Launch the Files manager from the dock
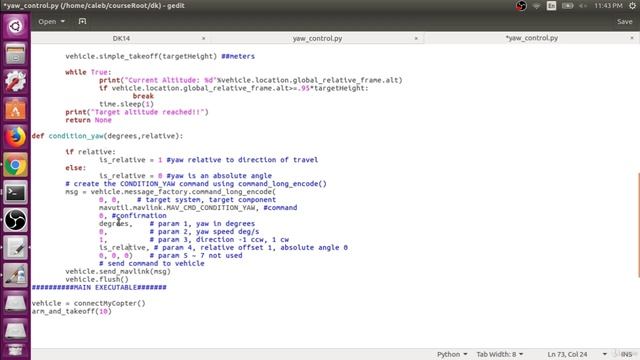Screen dimensions: 640x360 (15, 54)
